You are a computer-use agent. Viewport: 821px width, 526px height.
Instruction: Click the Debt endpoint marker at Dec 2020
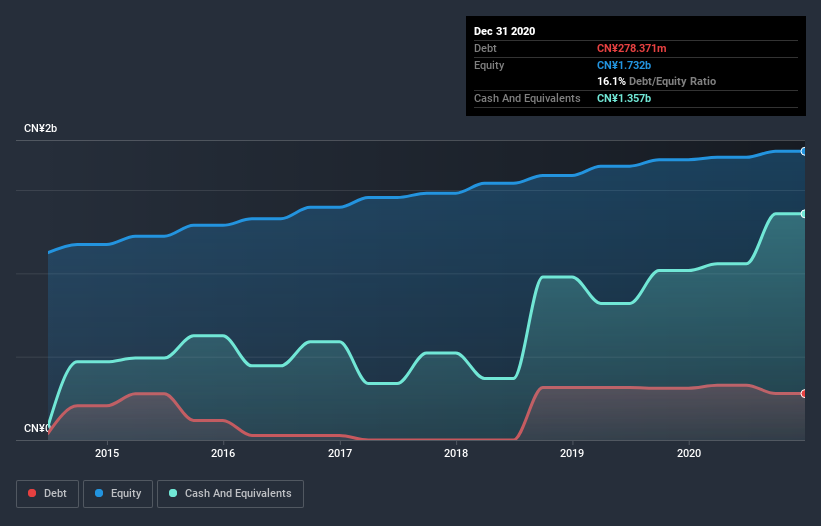click(x=804, y=394)
